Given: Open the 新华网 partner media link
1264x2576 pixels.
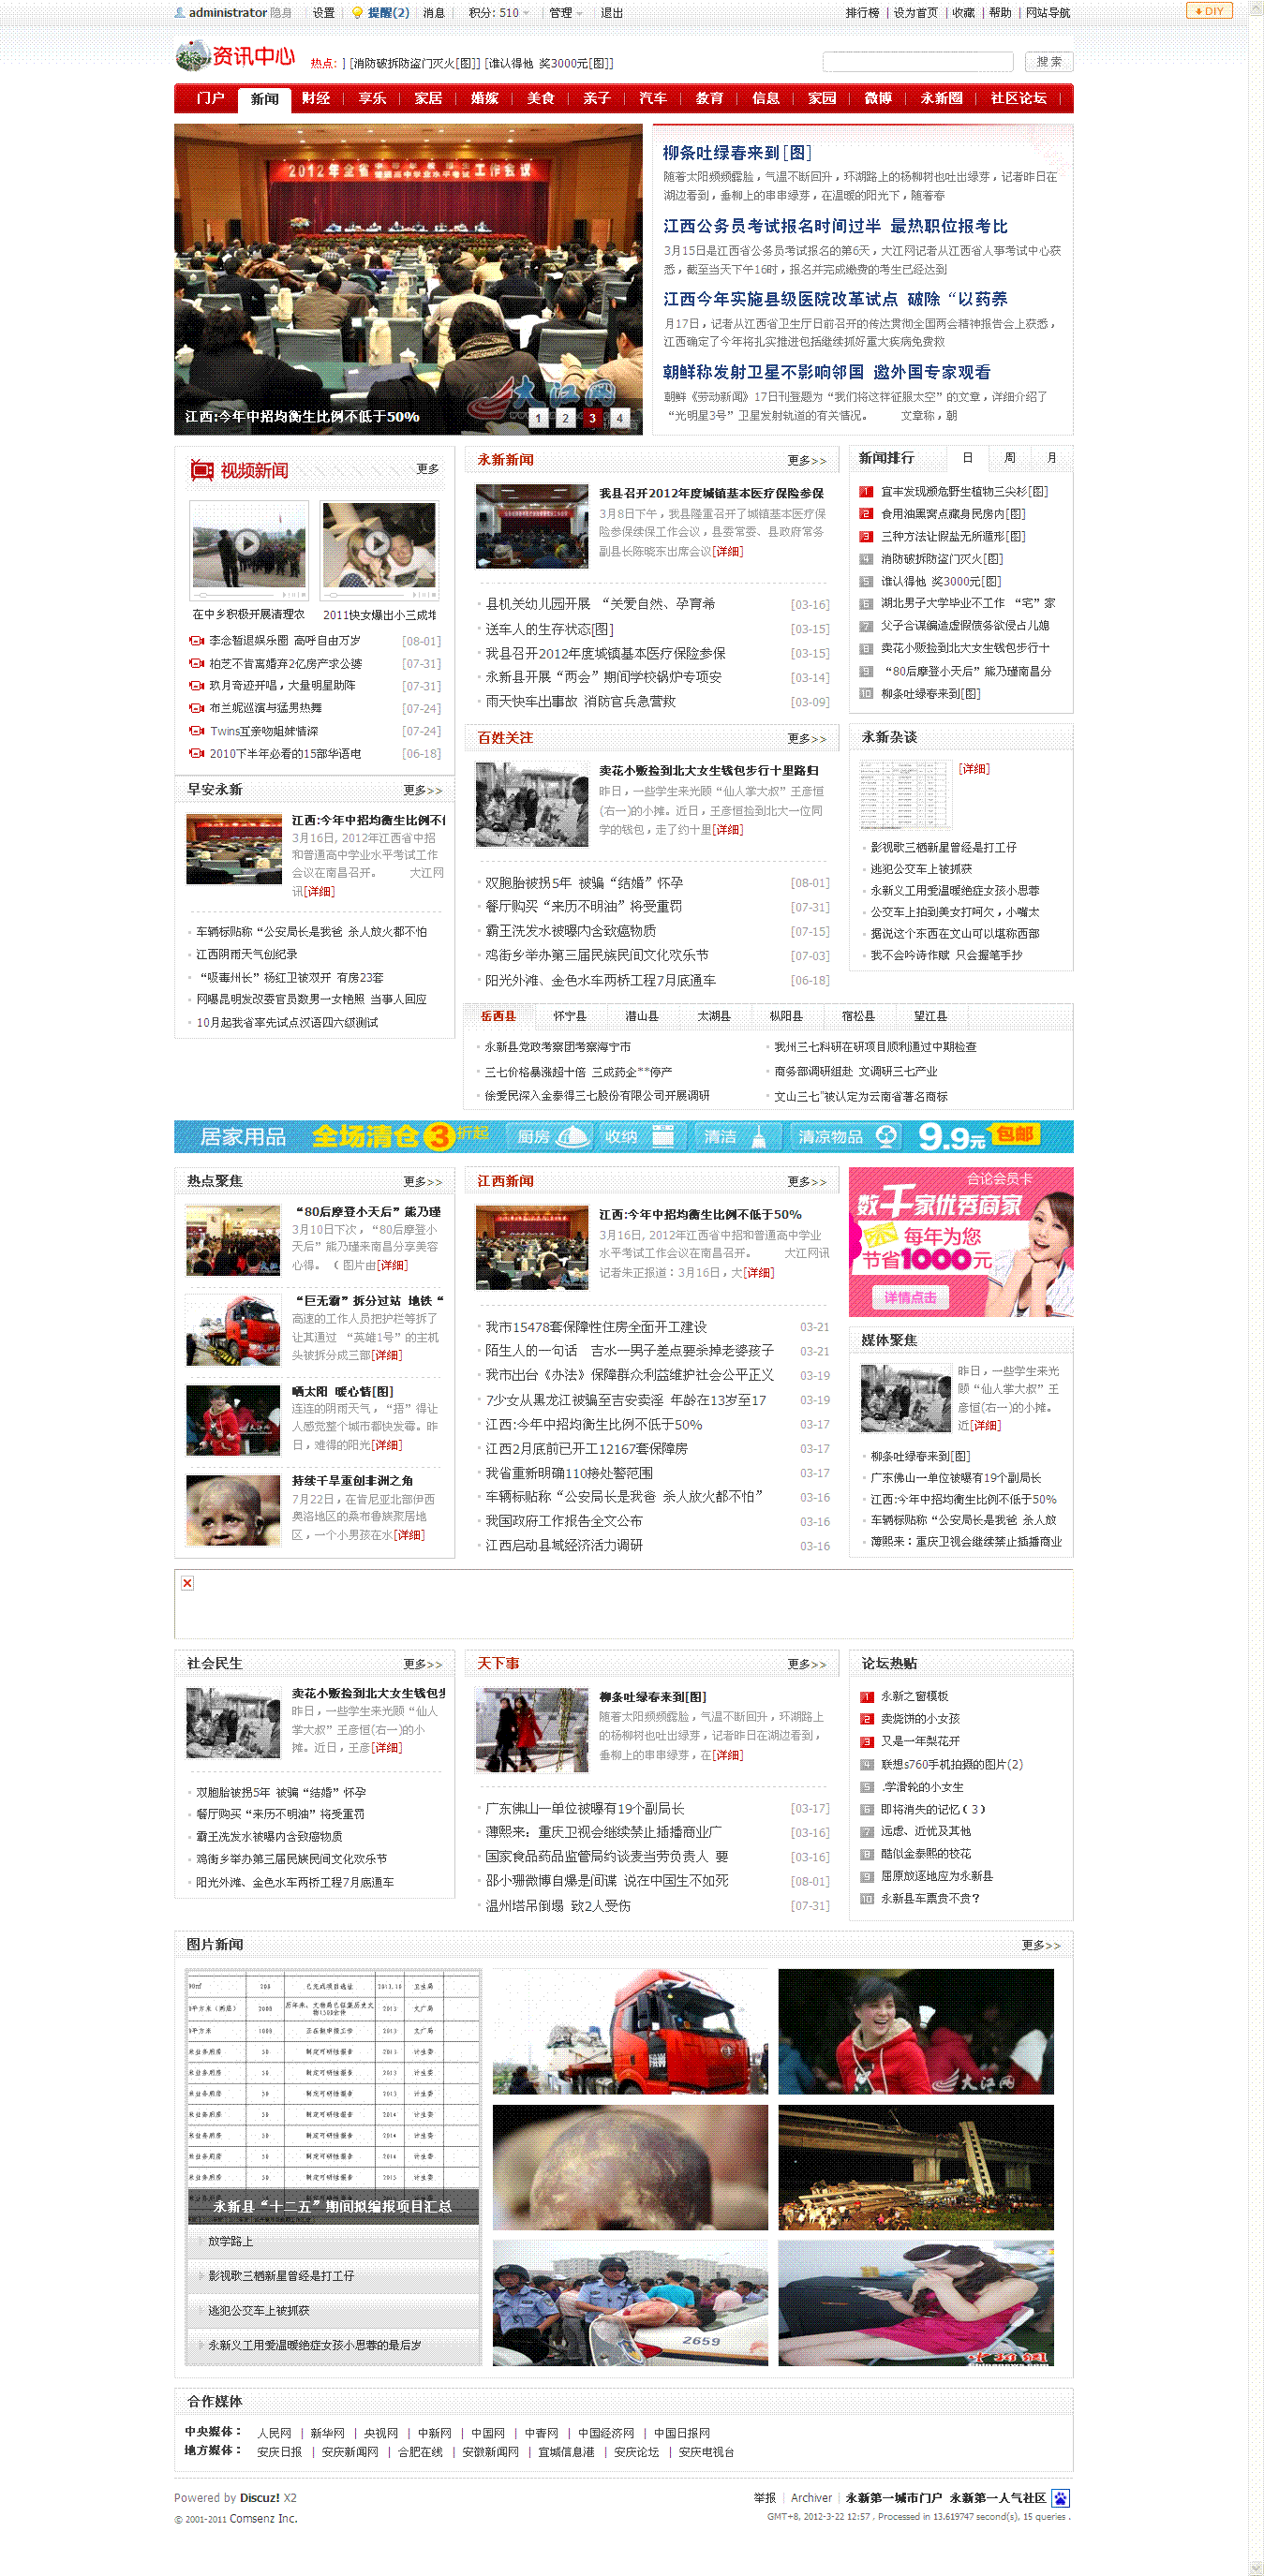Looking at the screenshot, I should [327, 2433].
